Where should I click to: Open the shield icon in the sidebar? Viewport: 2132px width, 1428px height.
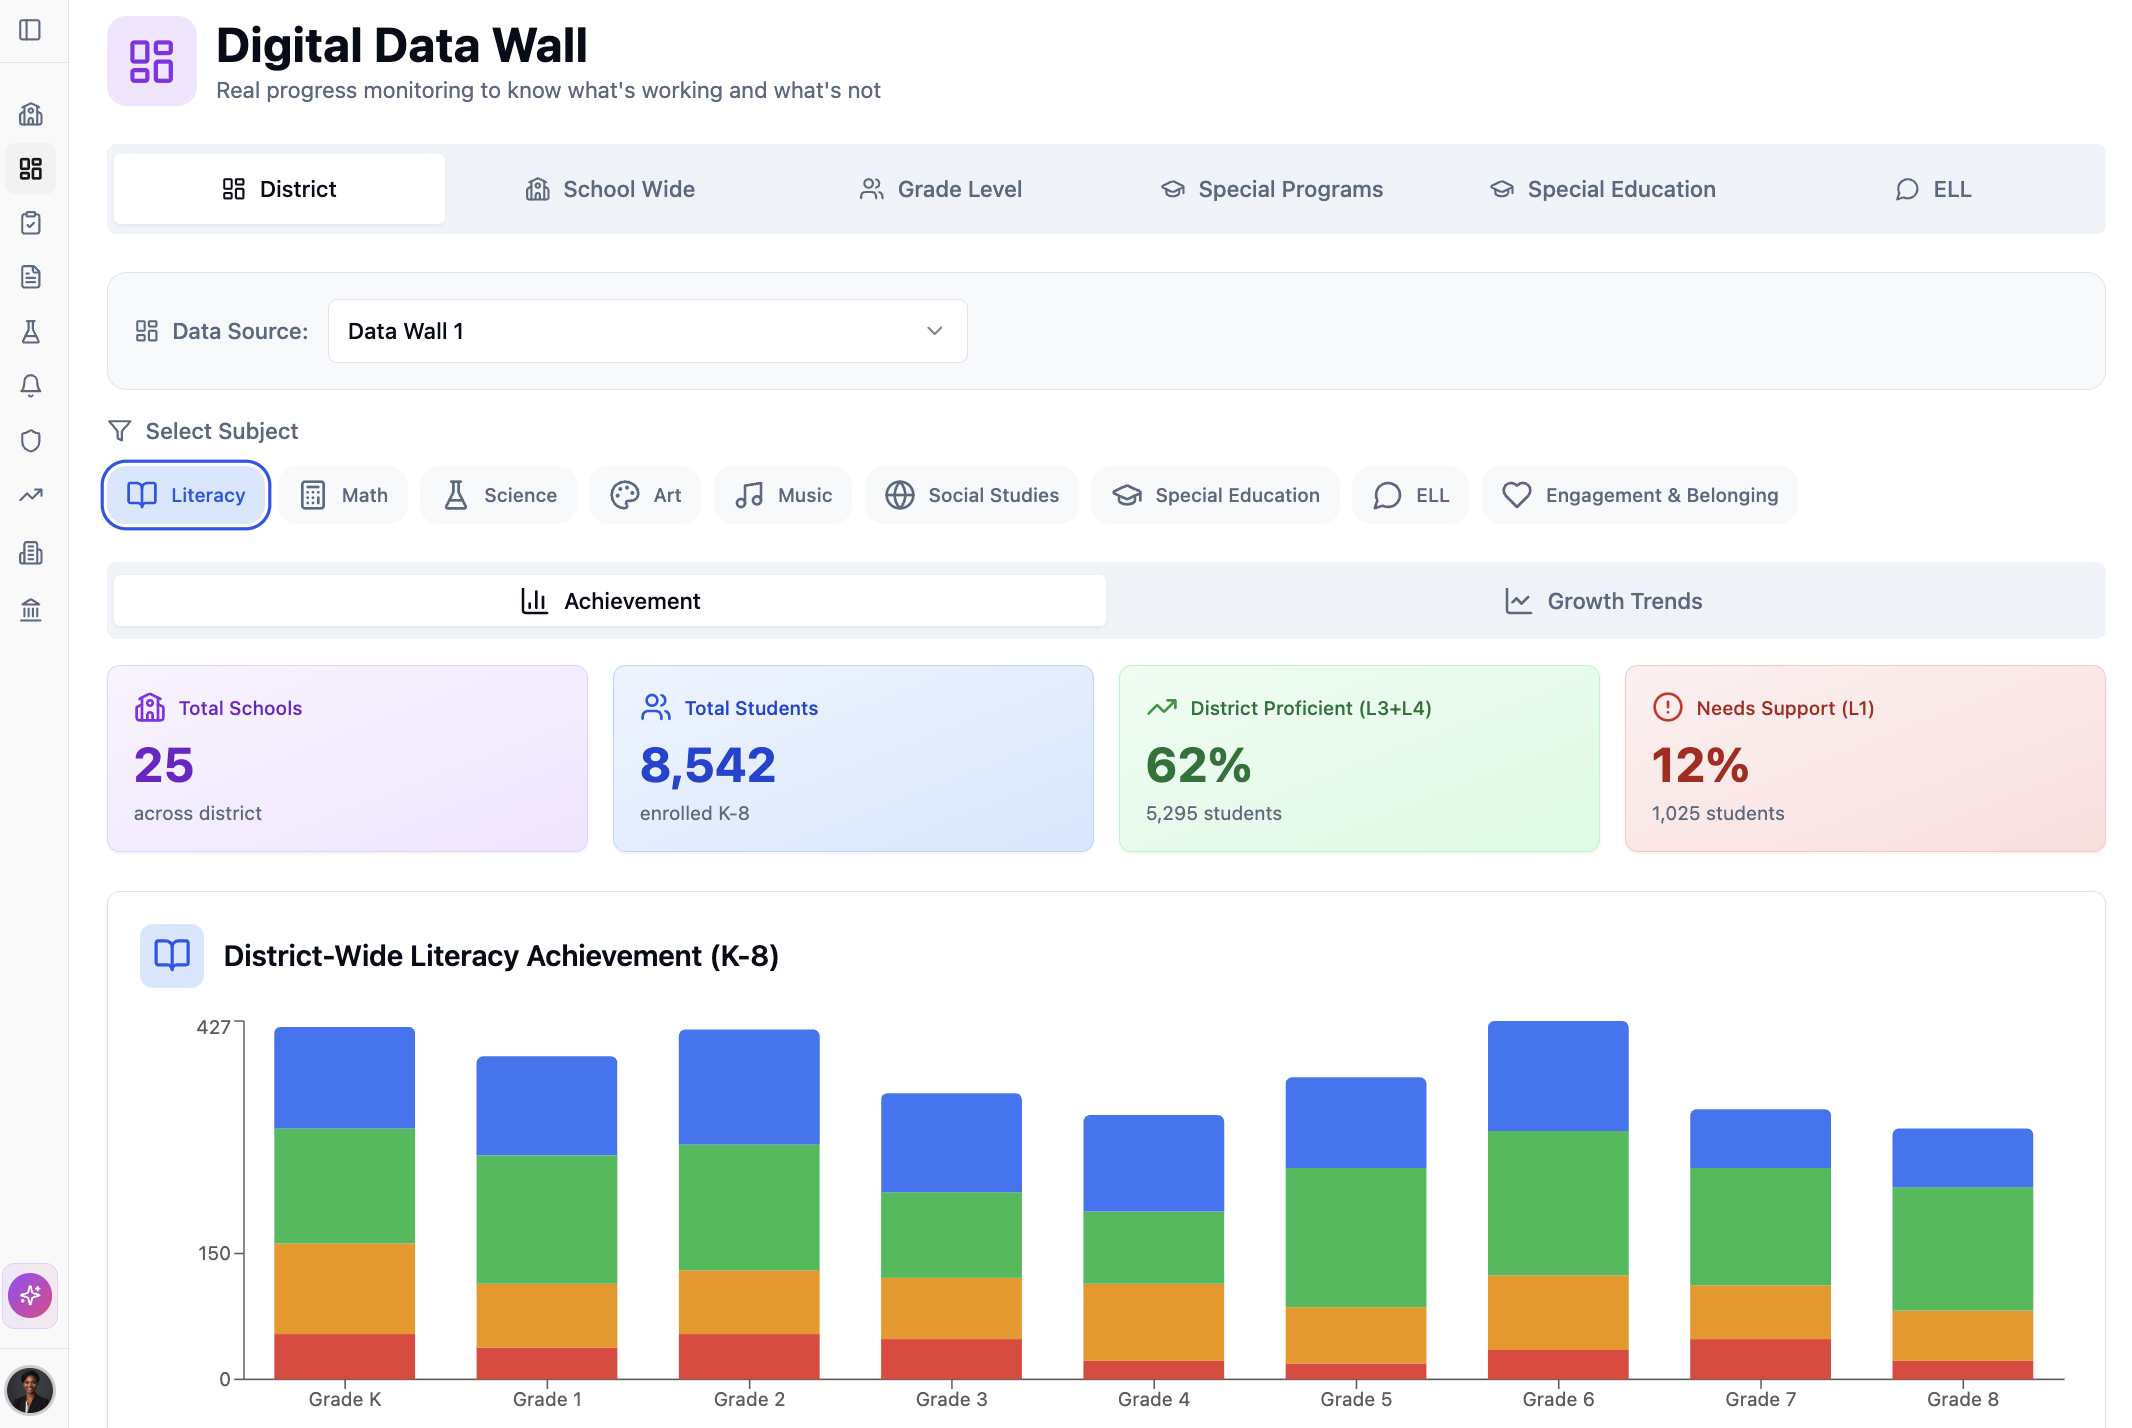tap(31, 440)
